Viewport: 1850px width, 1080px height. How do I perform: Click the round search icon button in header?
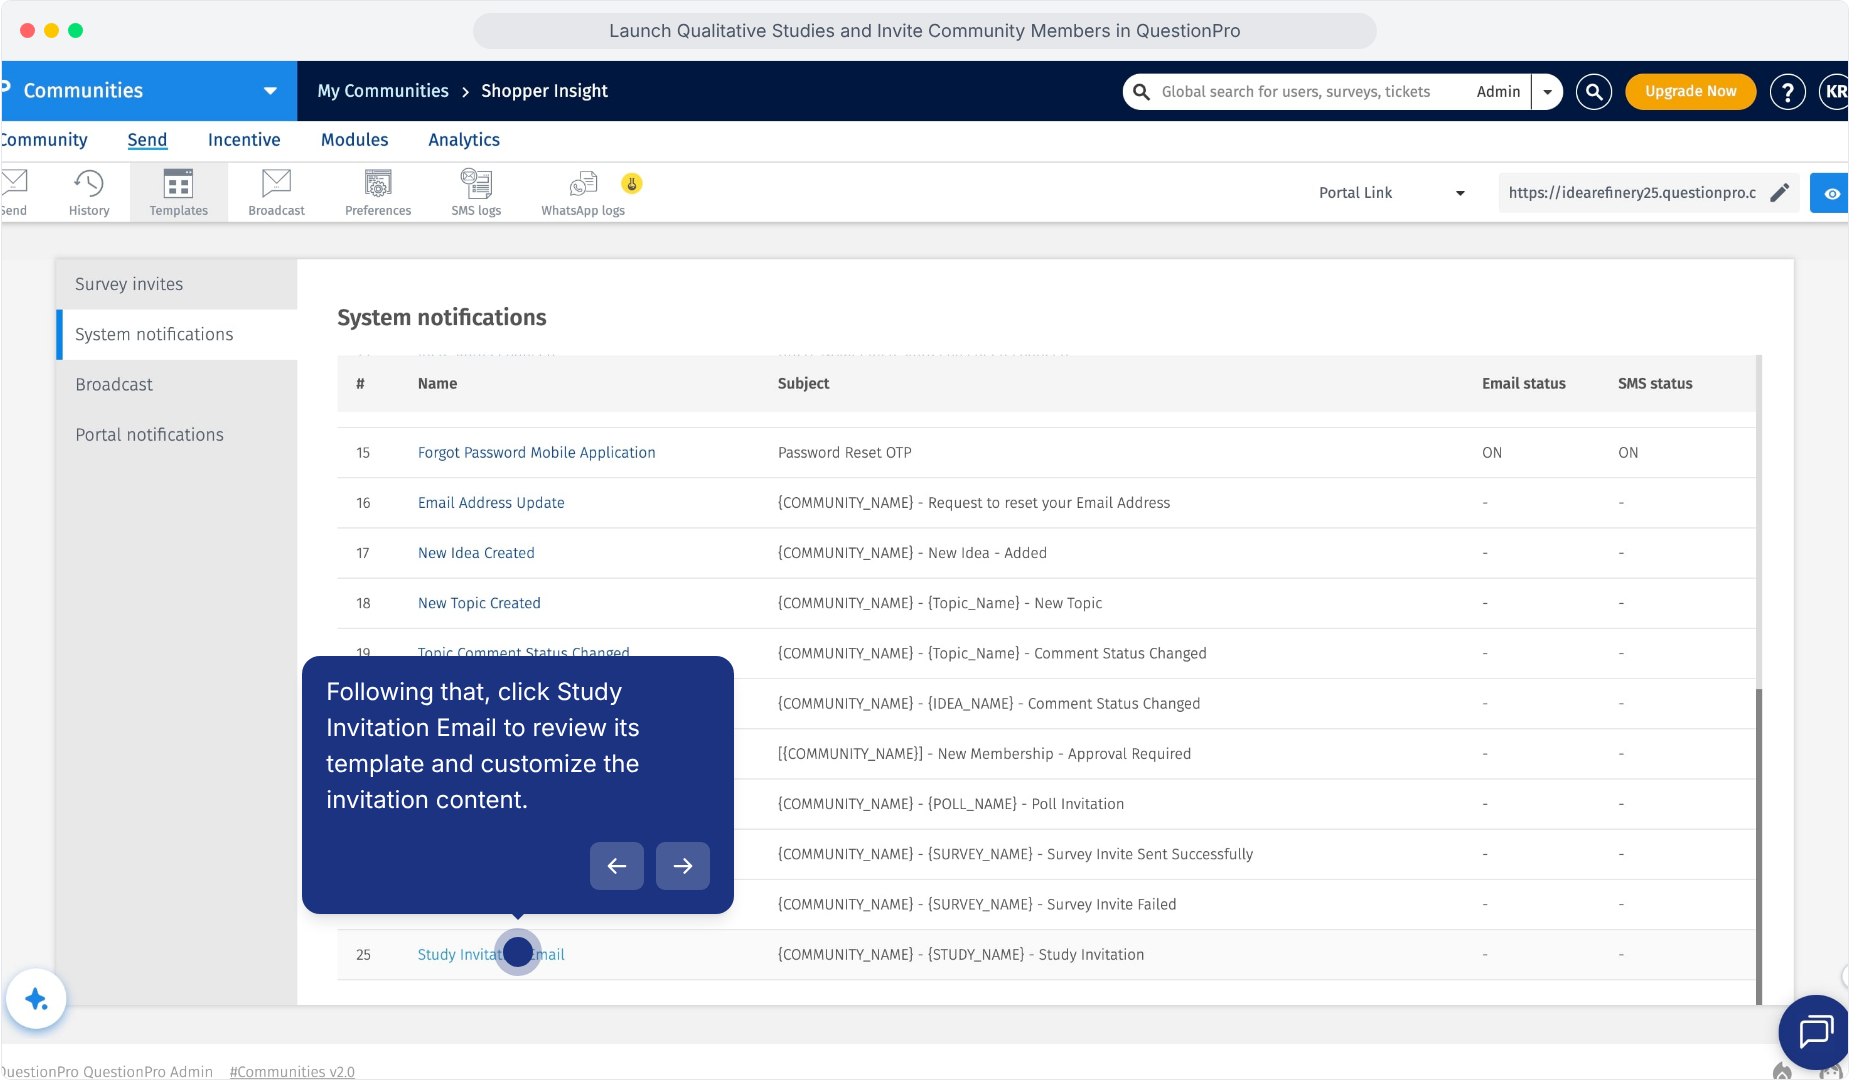(x=1594, y=91)
